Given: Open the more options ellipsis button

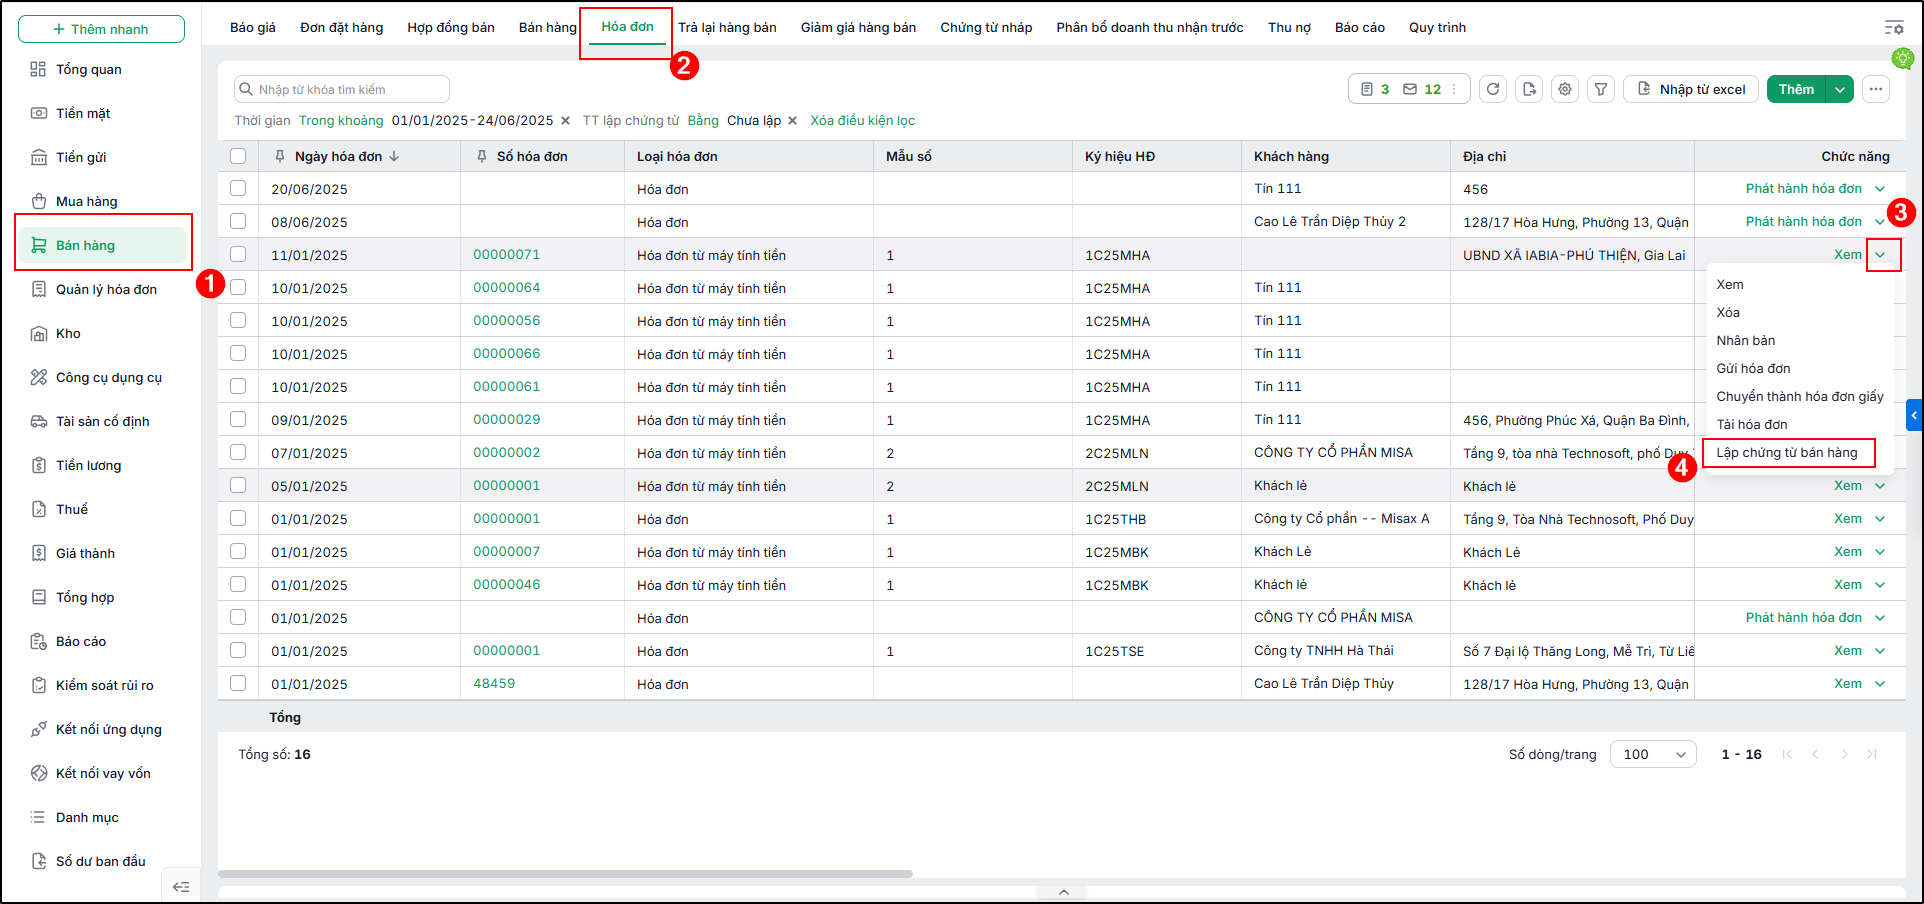Looking at the screenshot, I should point(1876,89).
